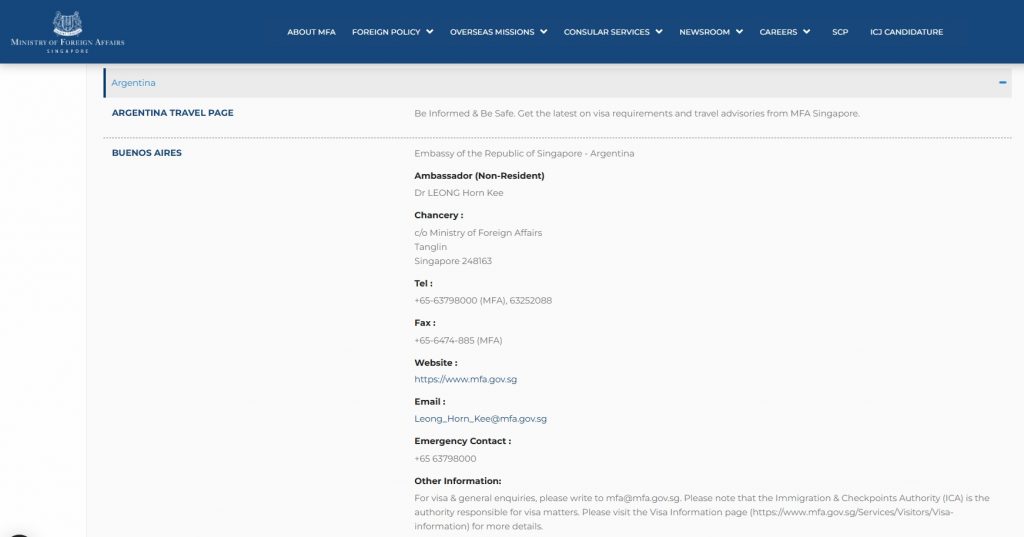The image size is (1024, 537).
Task: Click the Leong_Horn_Kee@mfa.gov.sg email link
Action: (x=480, y=419)
